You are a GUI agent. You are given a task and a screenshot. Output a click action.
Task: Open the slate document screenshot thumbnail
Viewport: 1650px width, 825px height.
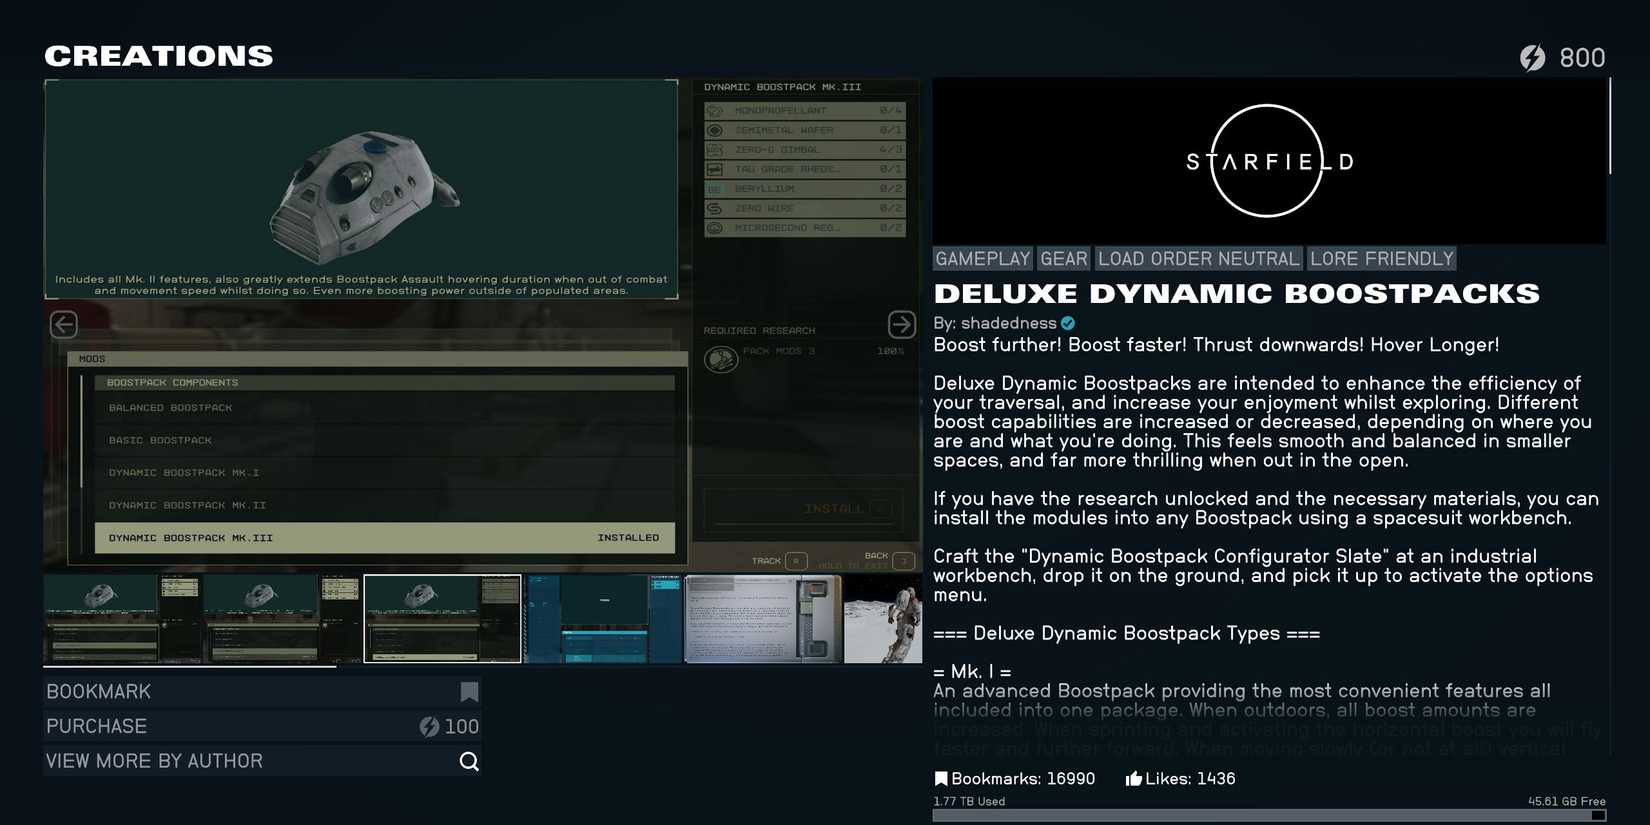tap(762, 618)
